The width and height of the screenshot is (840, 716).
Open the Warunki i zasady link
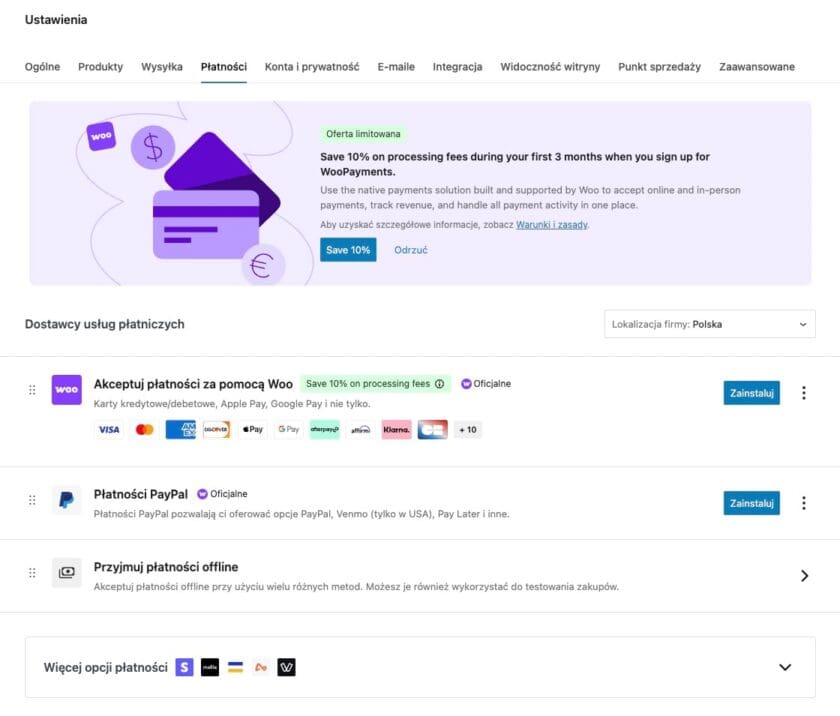click(x=551, y=225)
